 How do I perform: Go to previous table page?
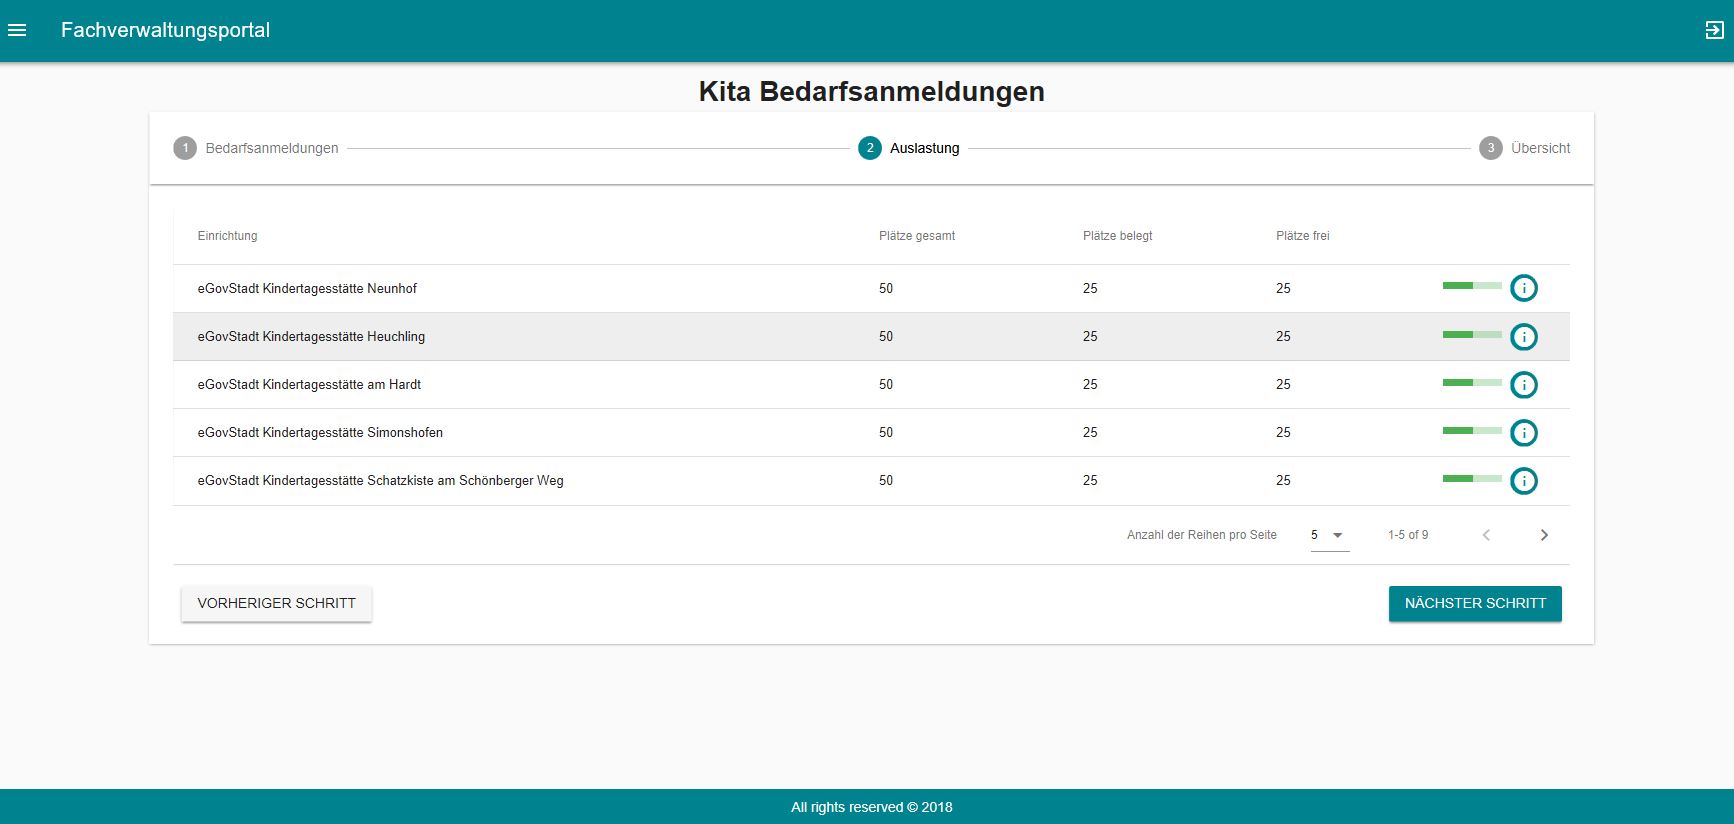(x=1486, y=535)
